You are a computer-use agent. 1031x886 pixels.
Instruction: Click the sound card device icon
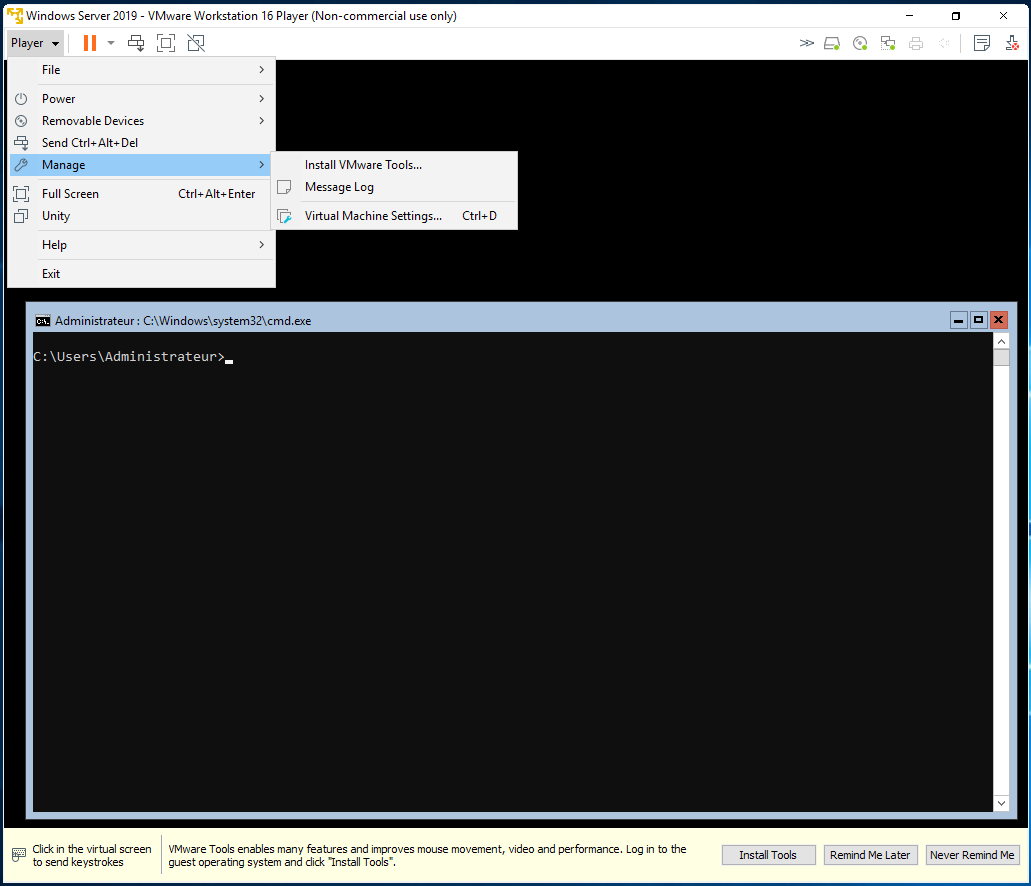(x=944, y=43)
